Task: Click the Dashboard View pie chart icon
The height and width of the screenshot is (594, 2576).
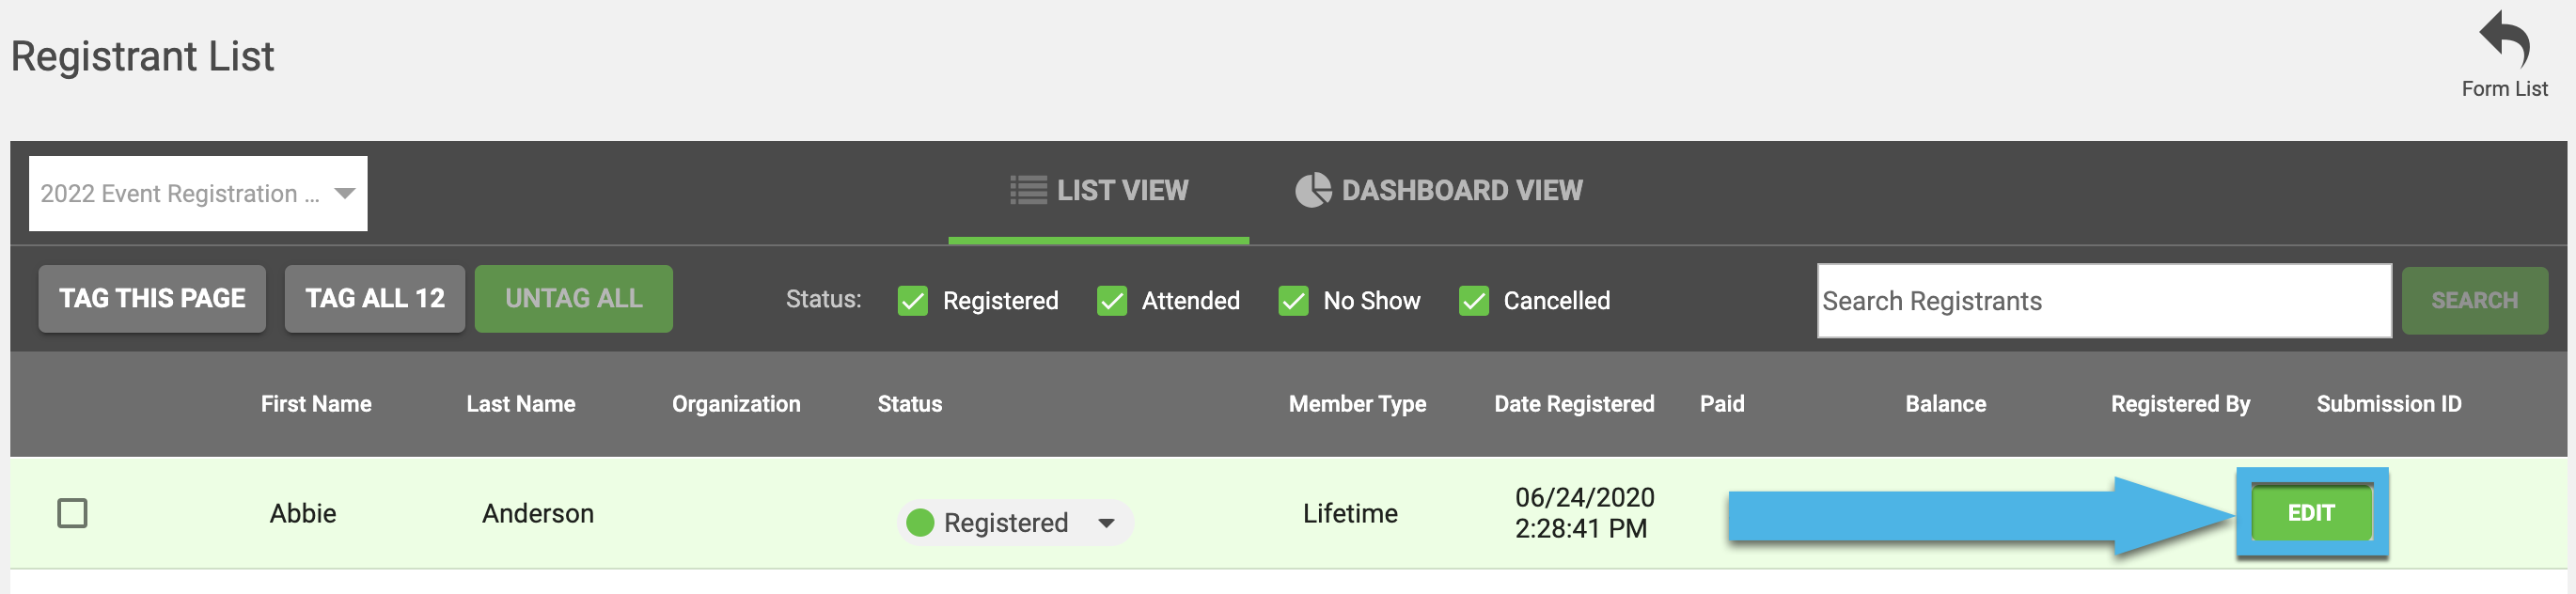Action: 1313,190
